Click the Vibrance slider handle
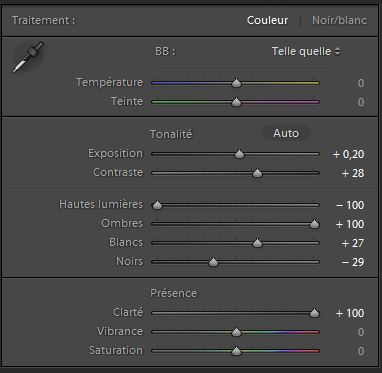Screen dimensions: 382x373 [236, 332]
